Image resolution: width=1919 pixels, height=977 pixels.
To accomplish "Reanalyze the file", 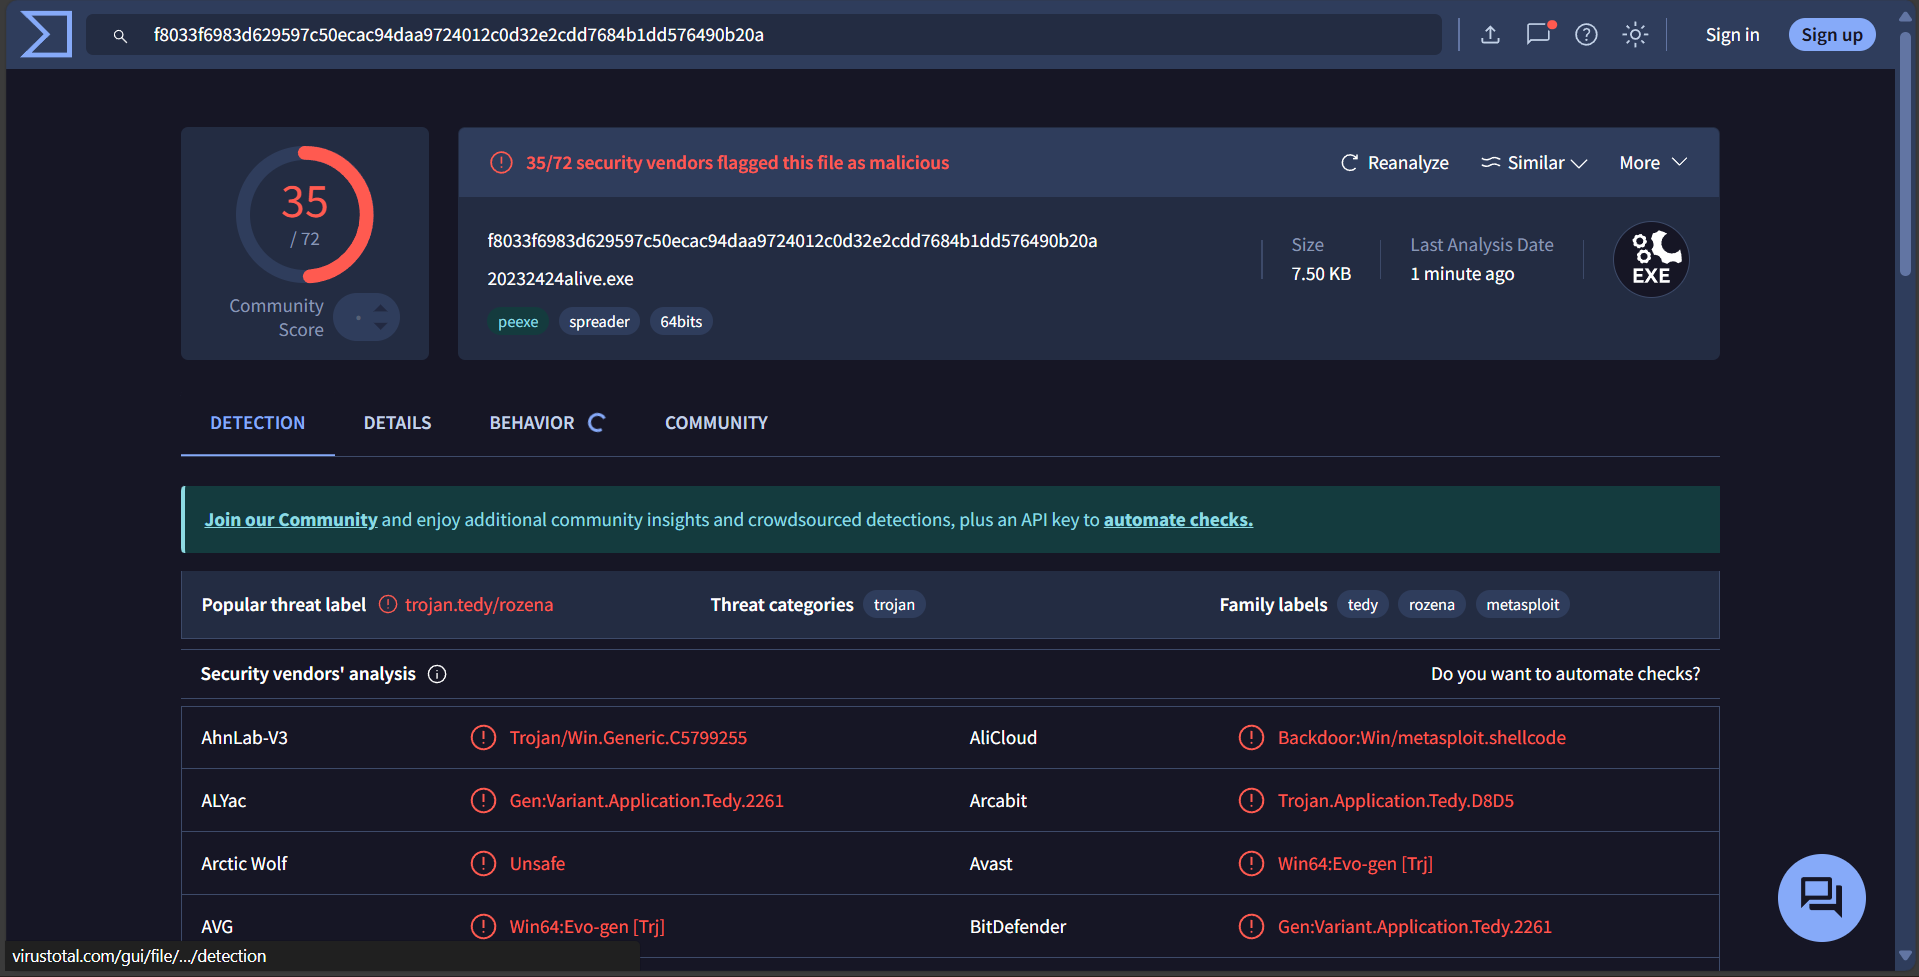I will pos(1395,163).
